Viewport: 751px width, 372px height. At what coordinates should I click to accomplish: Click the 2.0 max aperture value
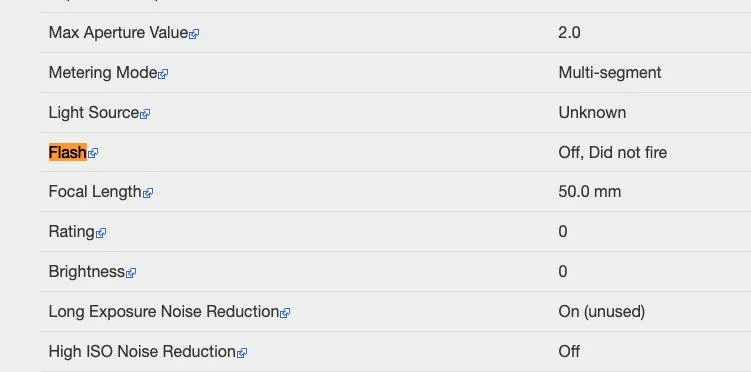pos(569,33)
